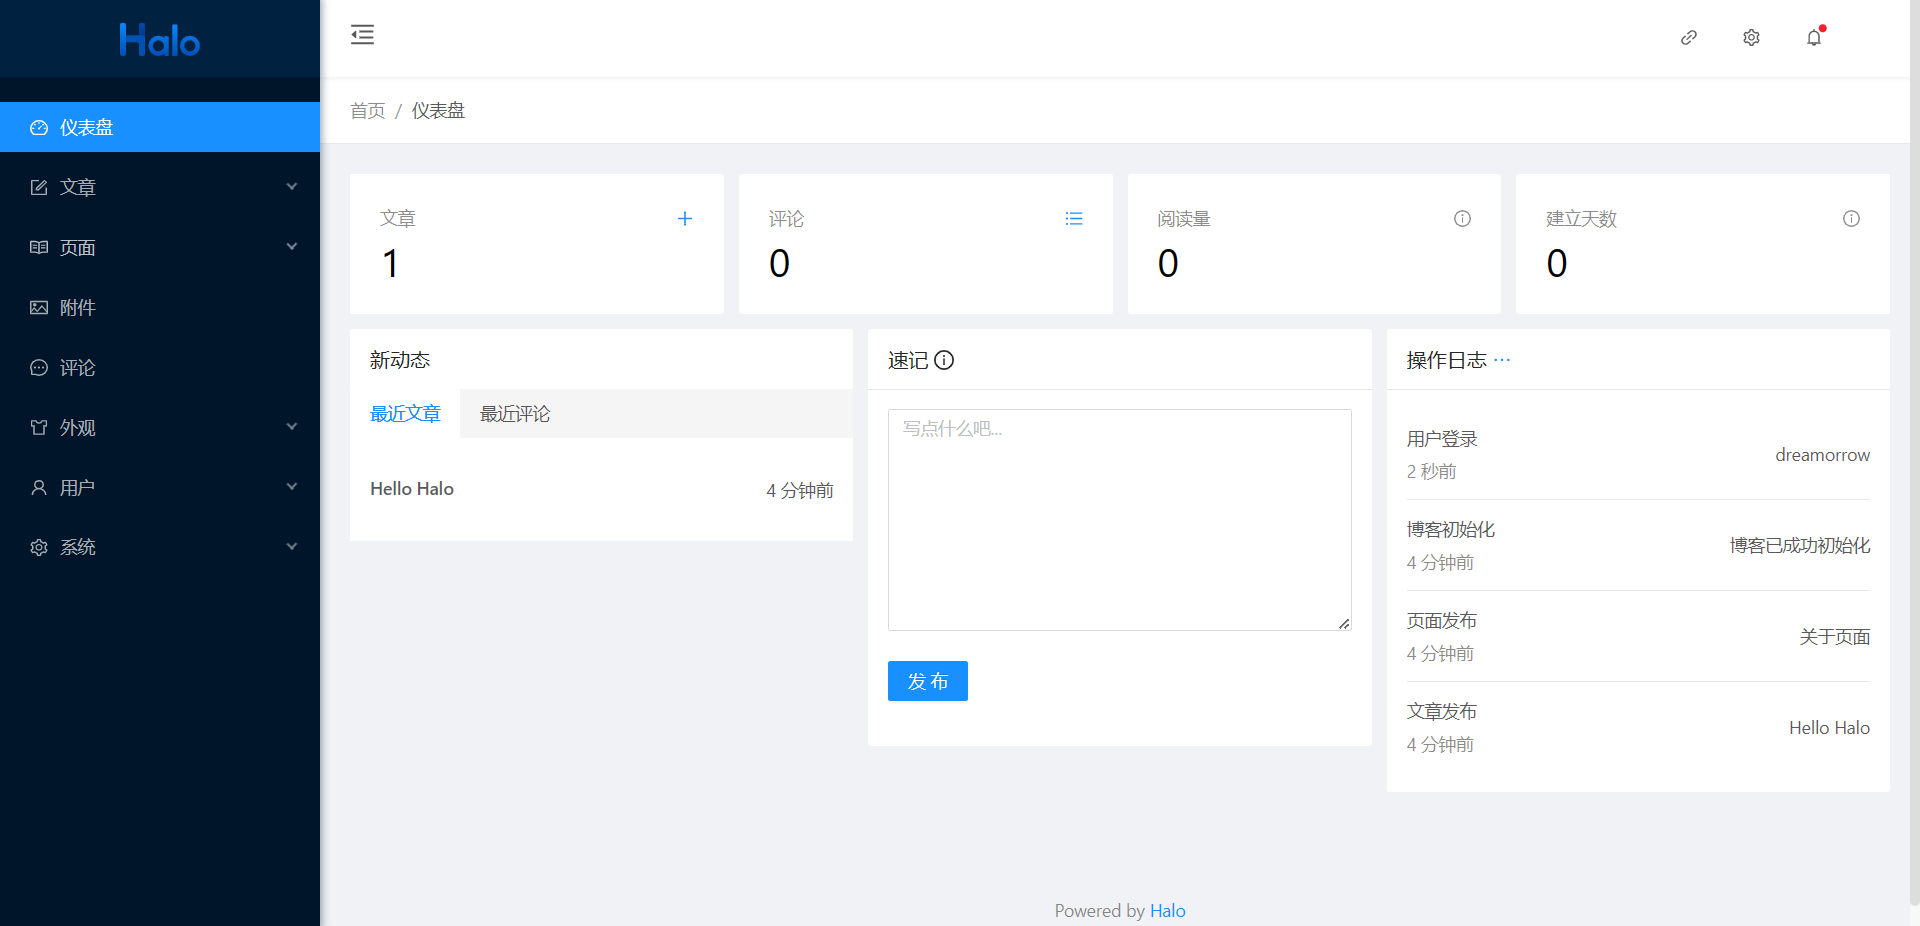Expand the 文章 sidebar submenu

pyautogui.click(x=160, y=187)
